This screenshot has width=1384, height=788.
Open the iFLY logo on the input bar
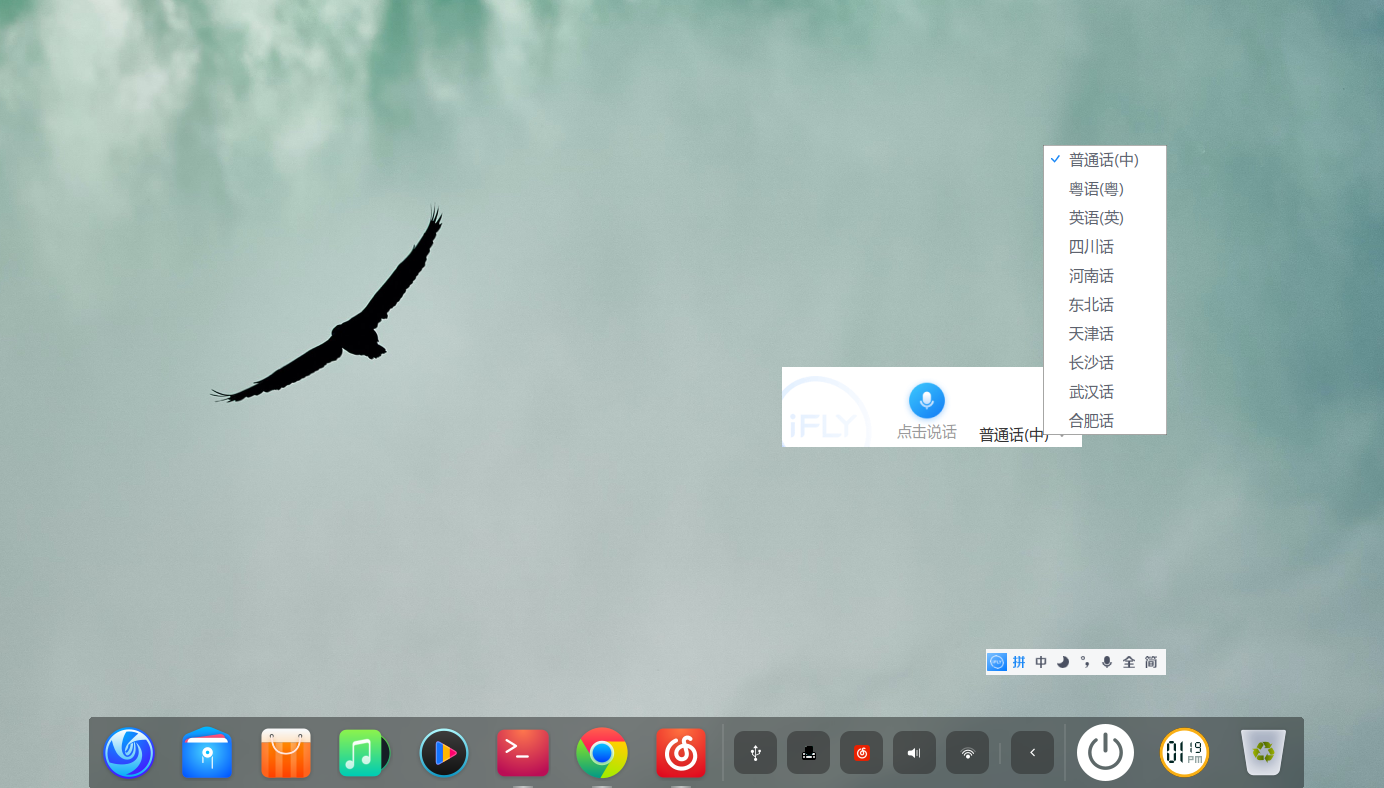pyautogui.click(x=997, y=662)
